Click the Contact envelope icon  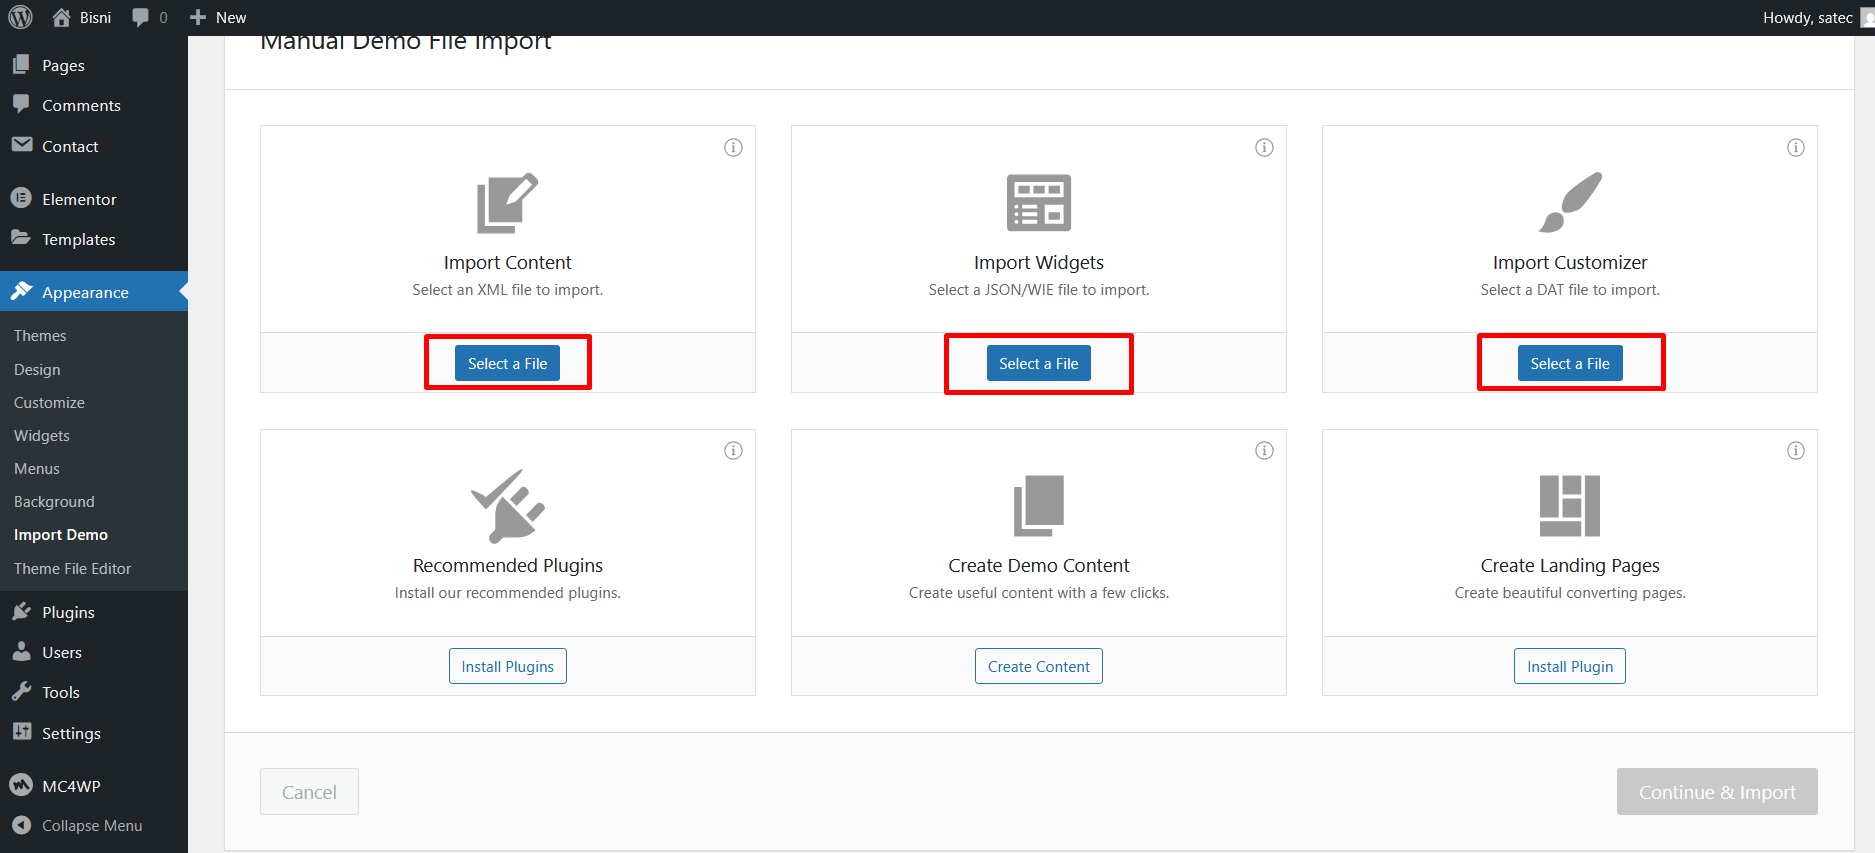(21, 145)
